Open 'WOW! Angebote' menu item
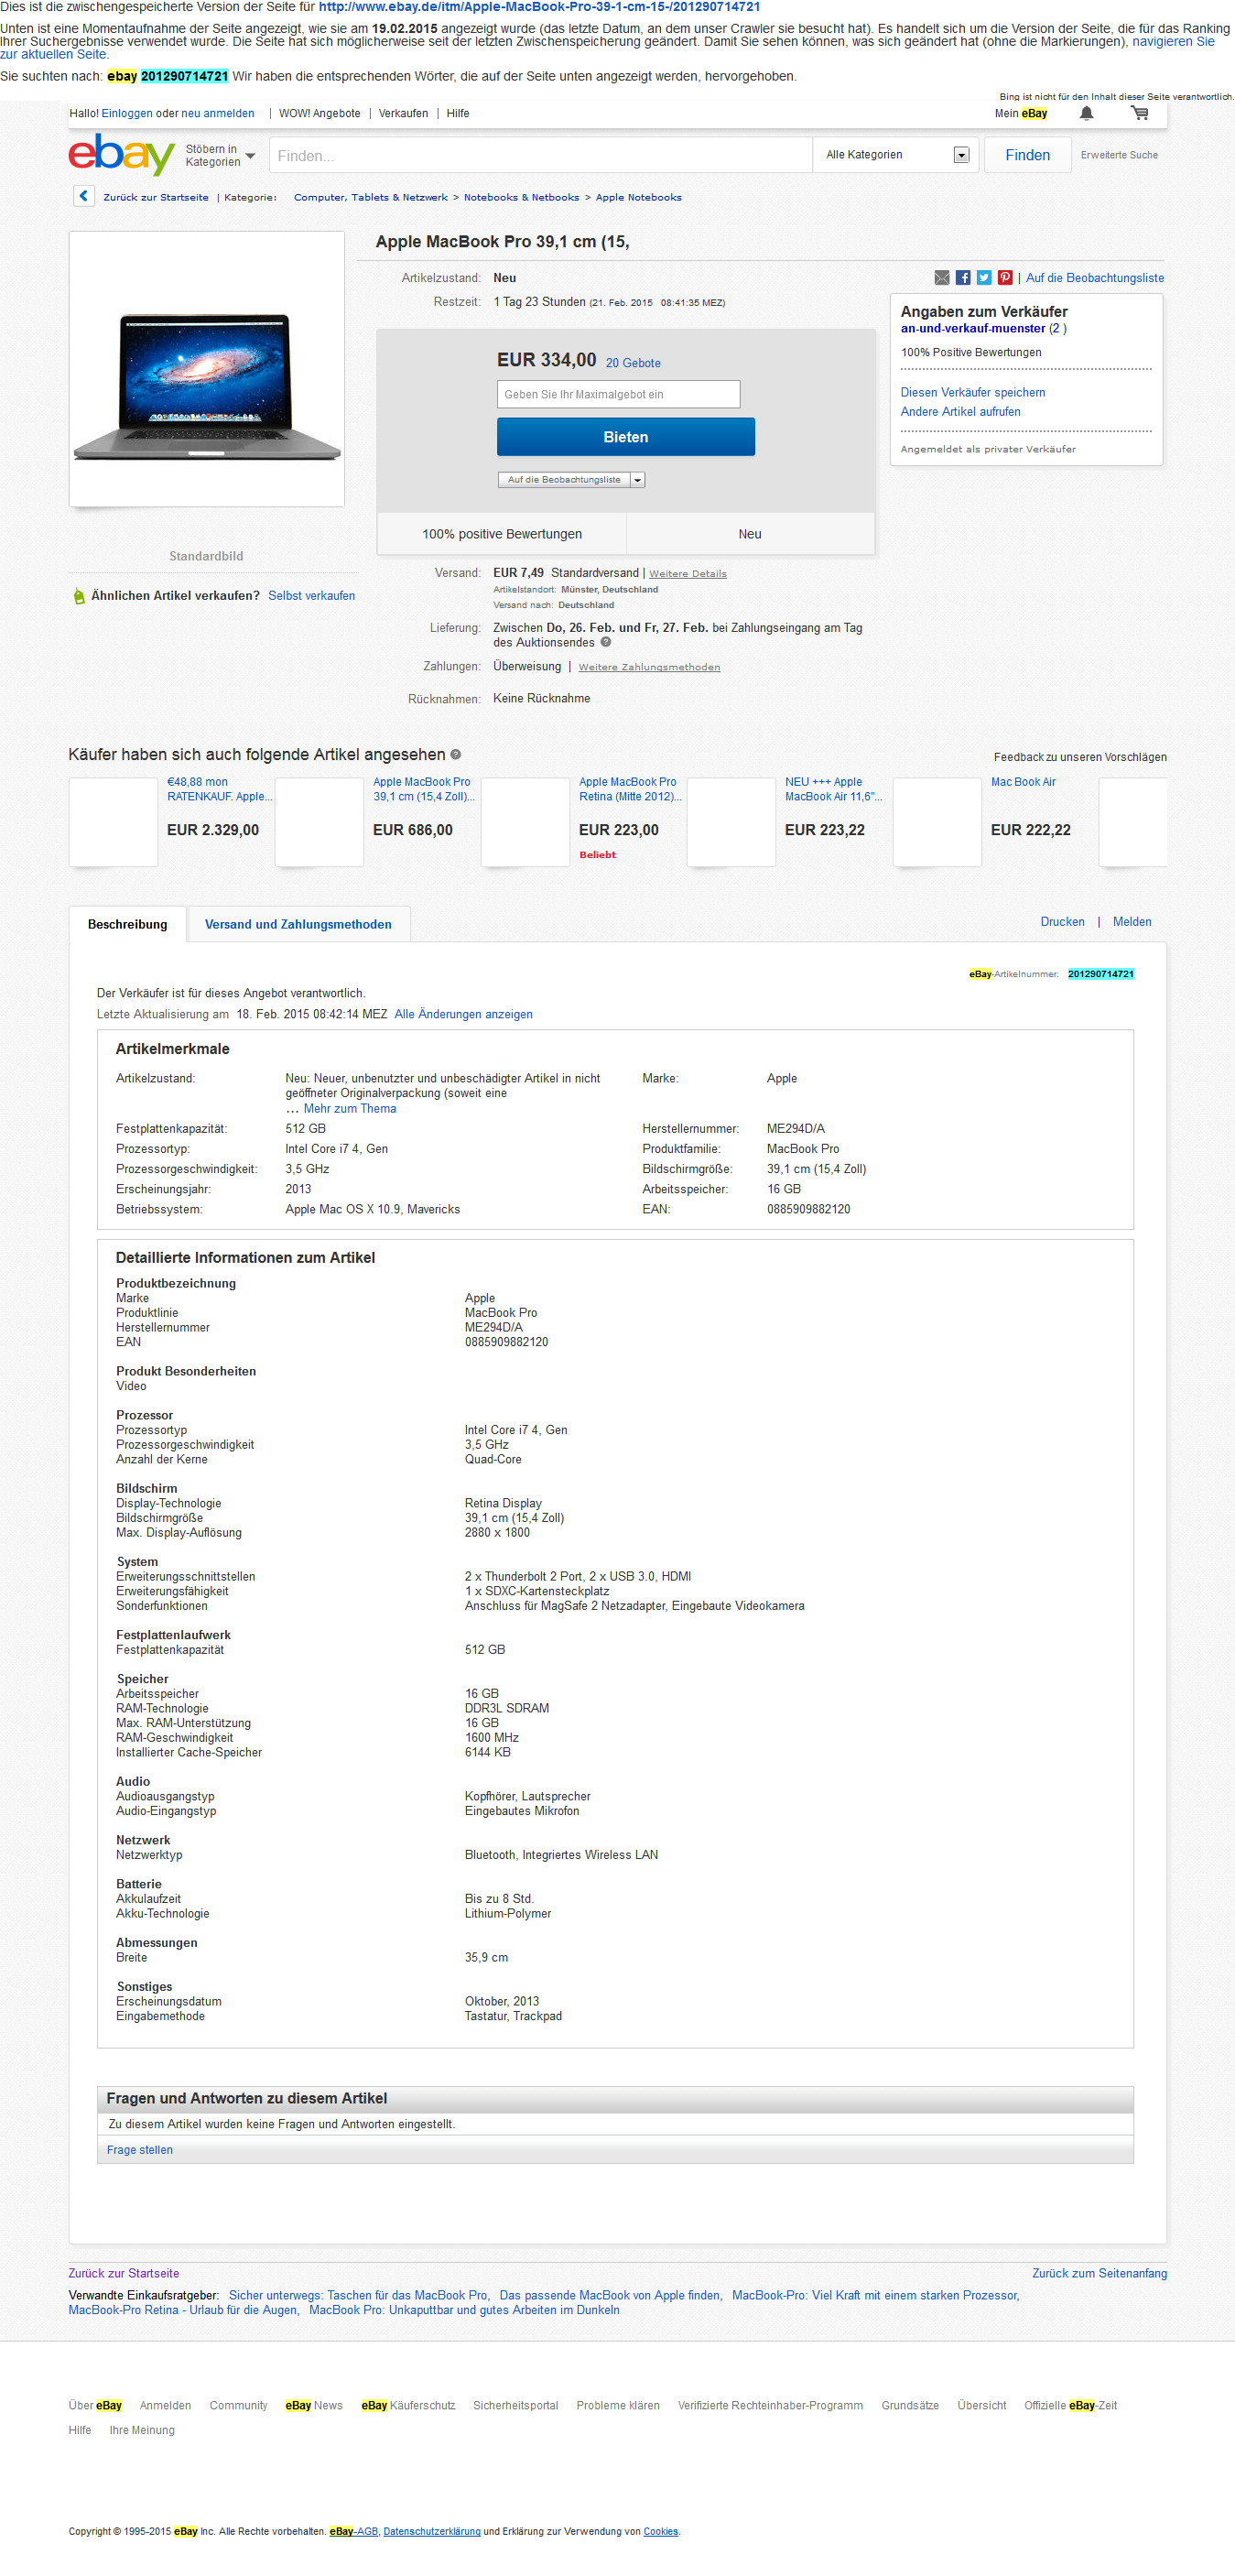 (x=319, y=113)
